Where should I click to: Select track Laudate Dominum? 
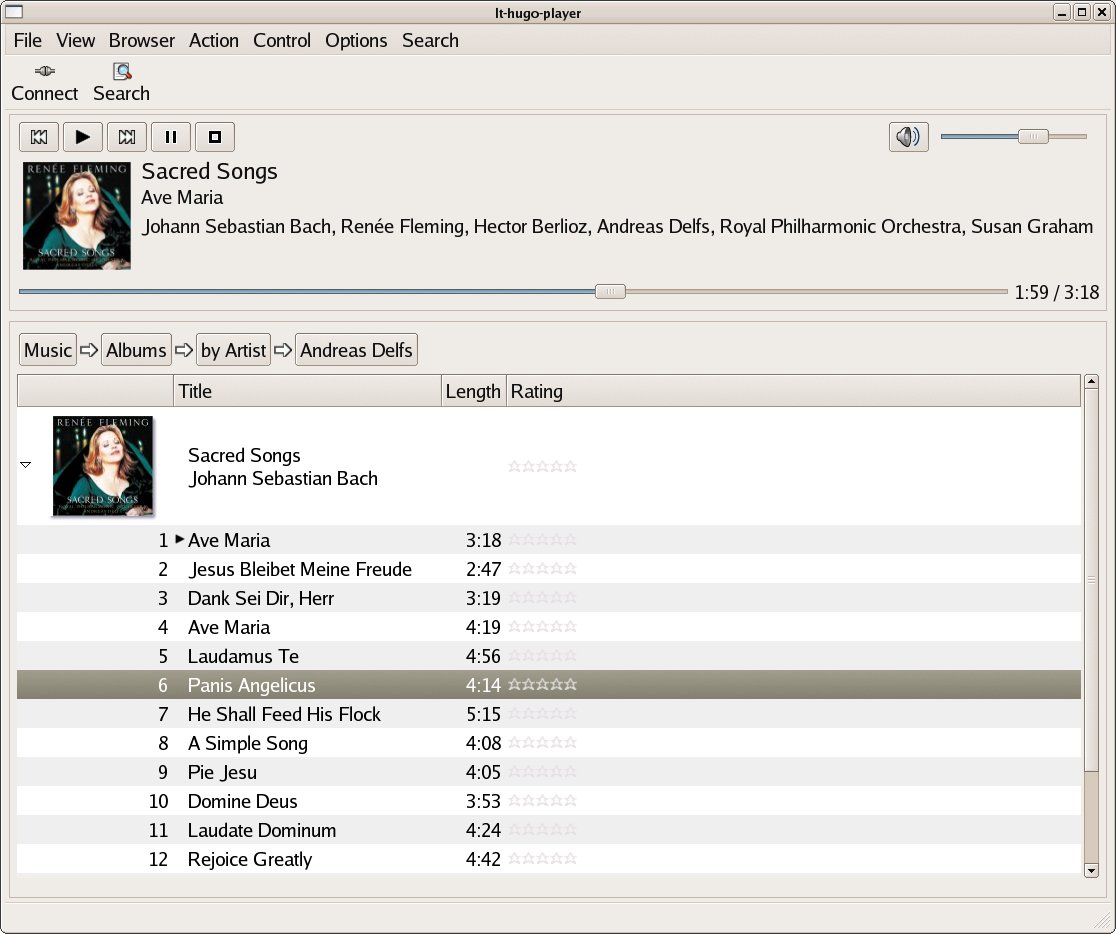click(x=549, y=830)
